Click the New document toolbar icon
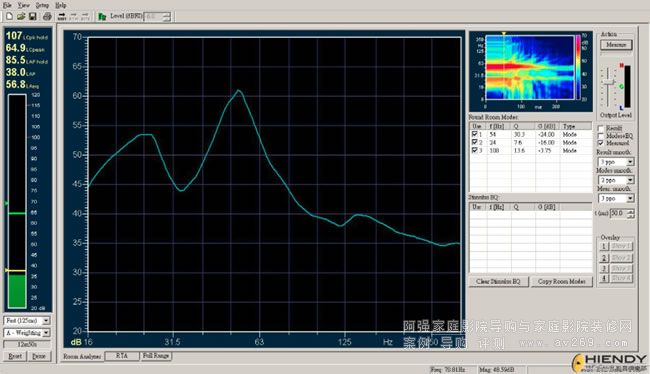This screenshot has height=374, width=650. point(9,16)
